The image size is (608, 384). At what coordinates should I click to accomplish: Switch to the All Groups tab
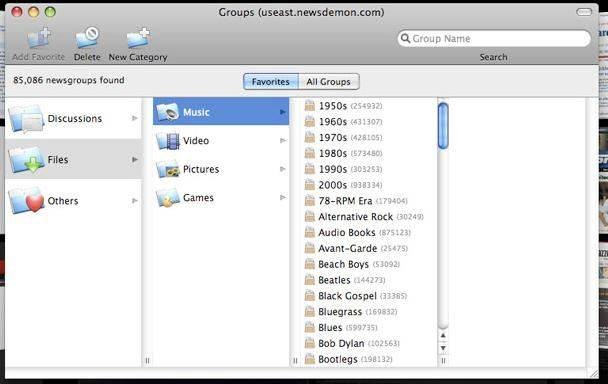tap(329, 82)
